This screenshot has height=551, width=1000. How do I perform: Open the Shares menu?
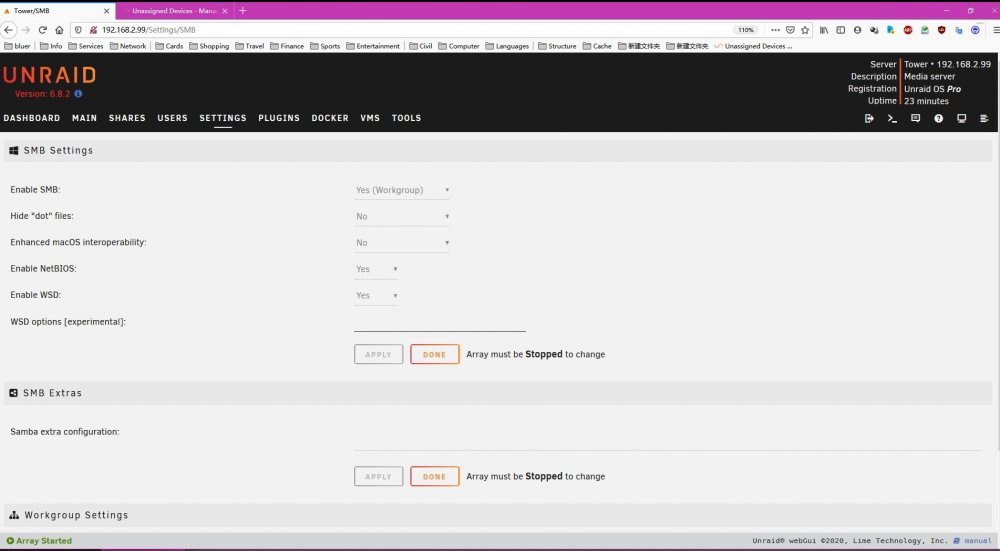[127, 118]
